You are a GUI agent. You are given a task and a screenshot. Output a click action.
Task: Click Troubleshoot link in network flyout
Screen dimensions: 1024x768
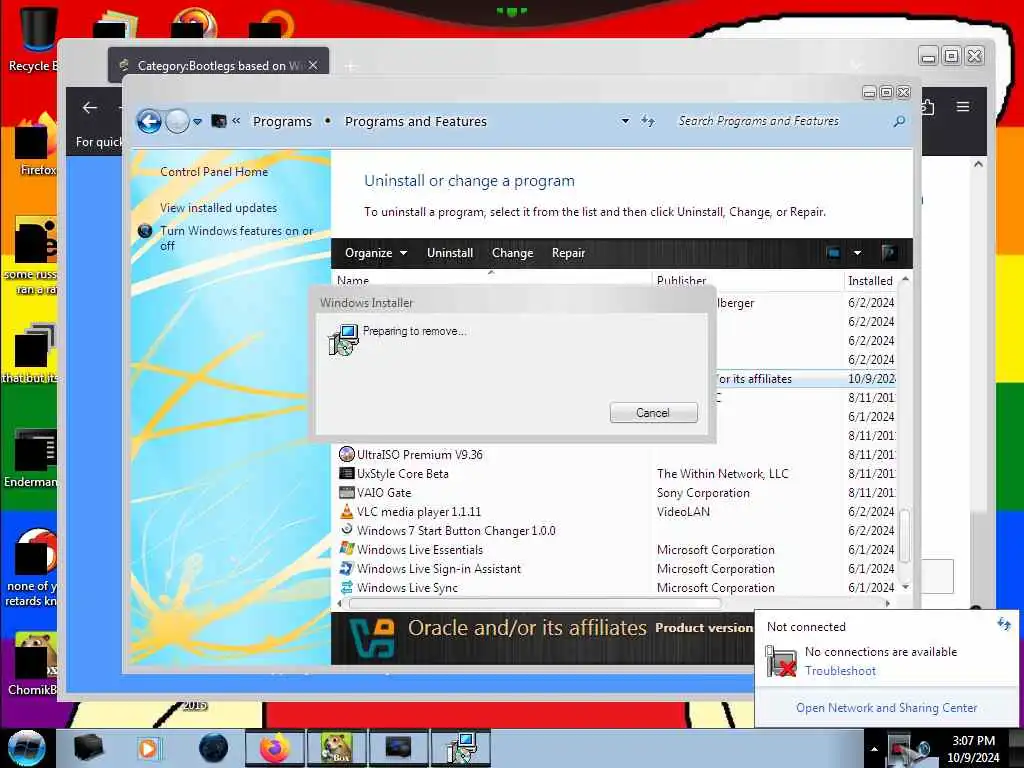840,671
